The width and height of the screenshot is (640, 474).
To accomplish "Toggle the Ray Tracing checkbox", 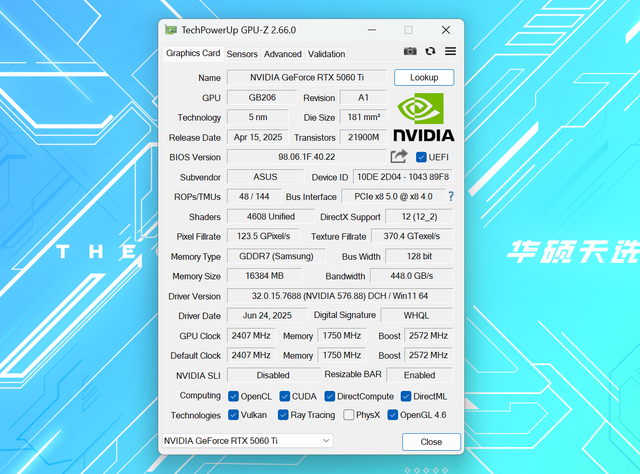I will pyautogui.click(x=283, y=415).
